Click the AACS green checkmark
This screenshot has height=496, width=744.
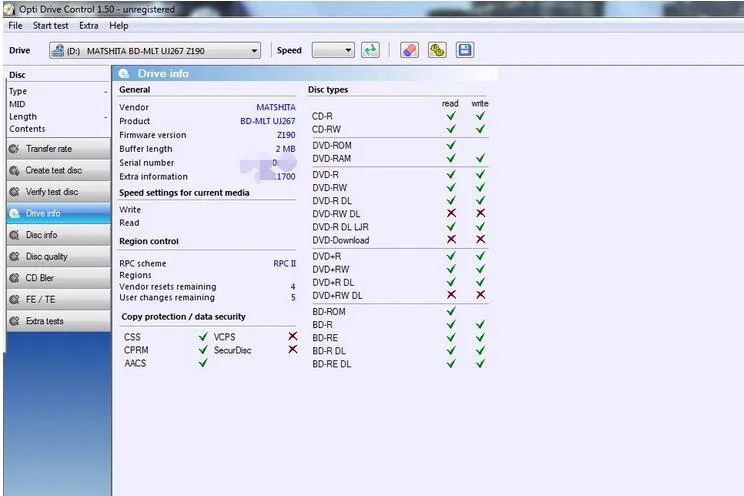point(203,363)
